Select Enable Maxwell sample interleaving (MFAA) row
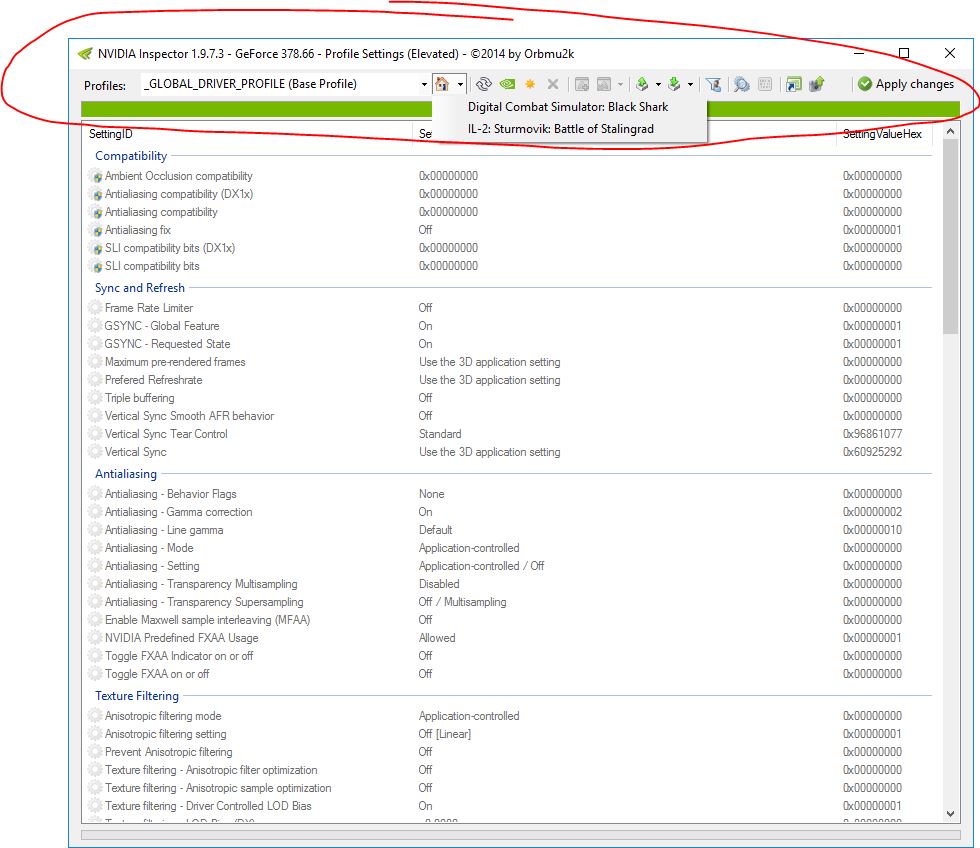The width and height of the screenshot is (980, 848). [x=509, y=620]
